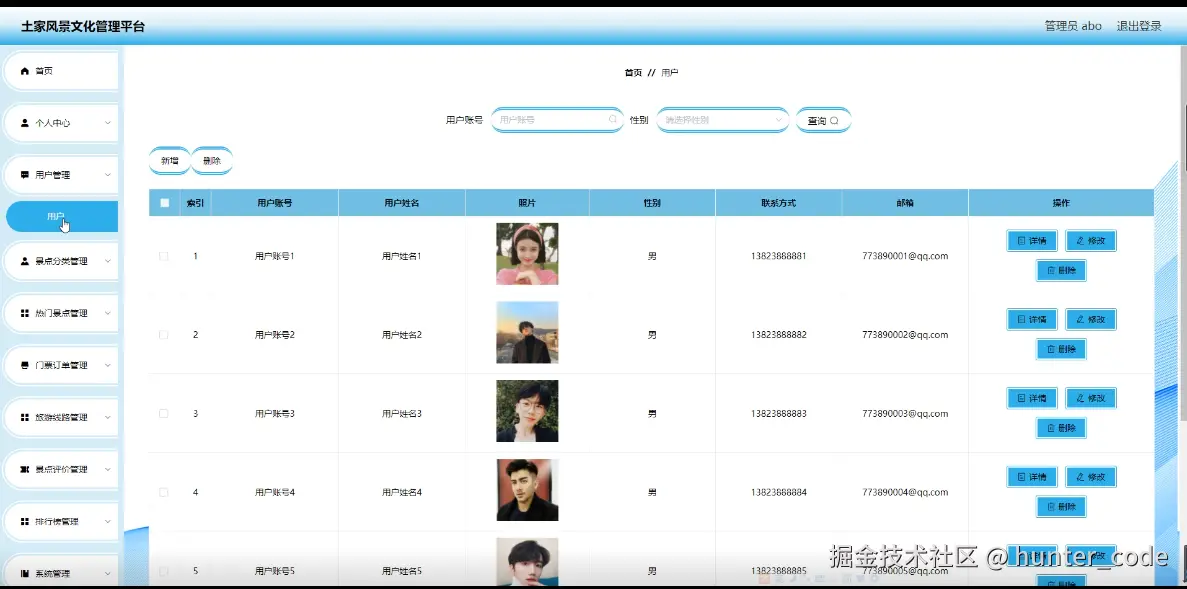Viewport: 1187px width, 589px height.
Task: Open 详情 for 用户账号3
Action: coord(1032,398)
